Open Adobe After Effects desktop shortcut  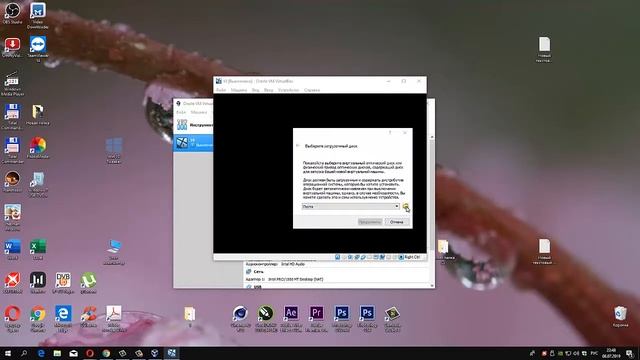tap(291, 319)
